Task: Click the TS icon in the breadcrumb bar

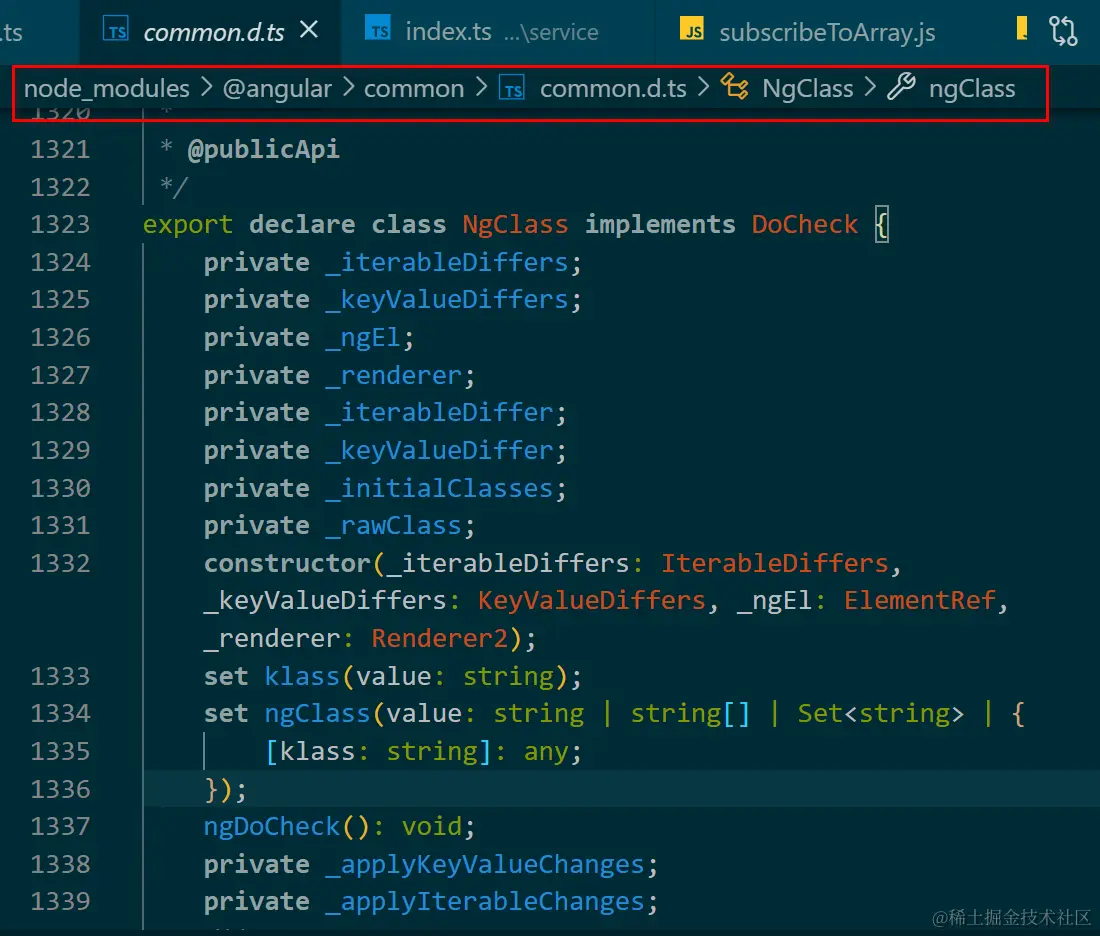Action: [x=512, y=89]
